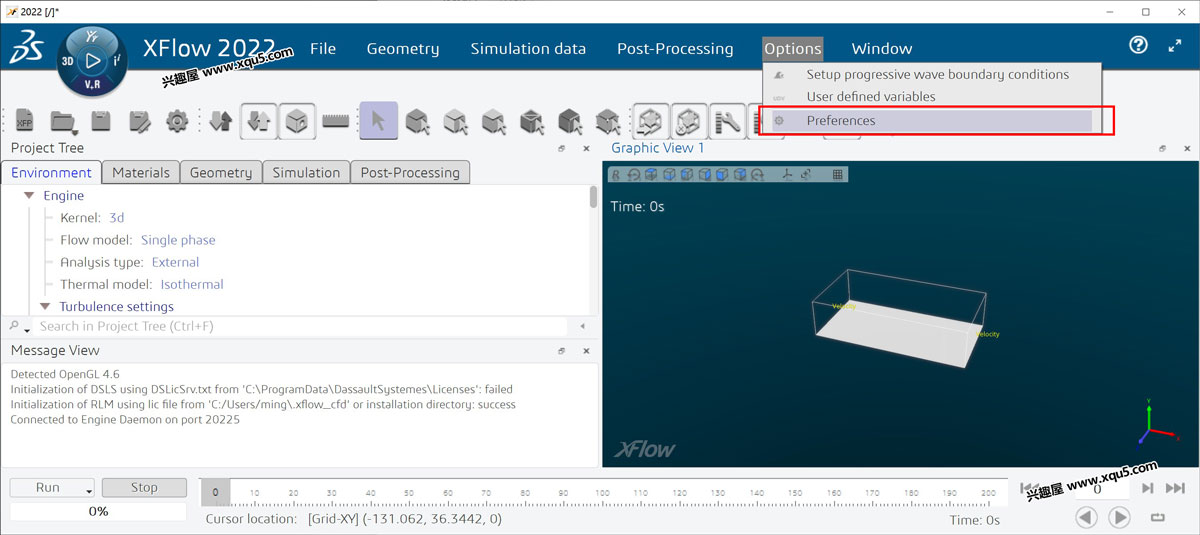Toggle fullscreen using the expand arrows icon

click(x=1175, y=46)
